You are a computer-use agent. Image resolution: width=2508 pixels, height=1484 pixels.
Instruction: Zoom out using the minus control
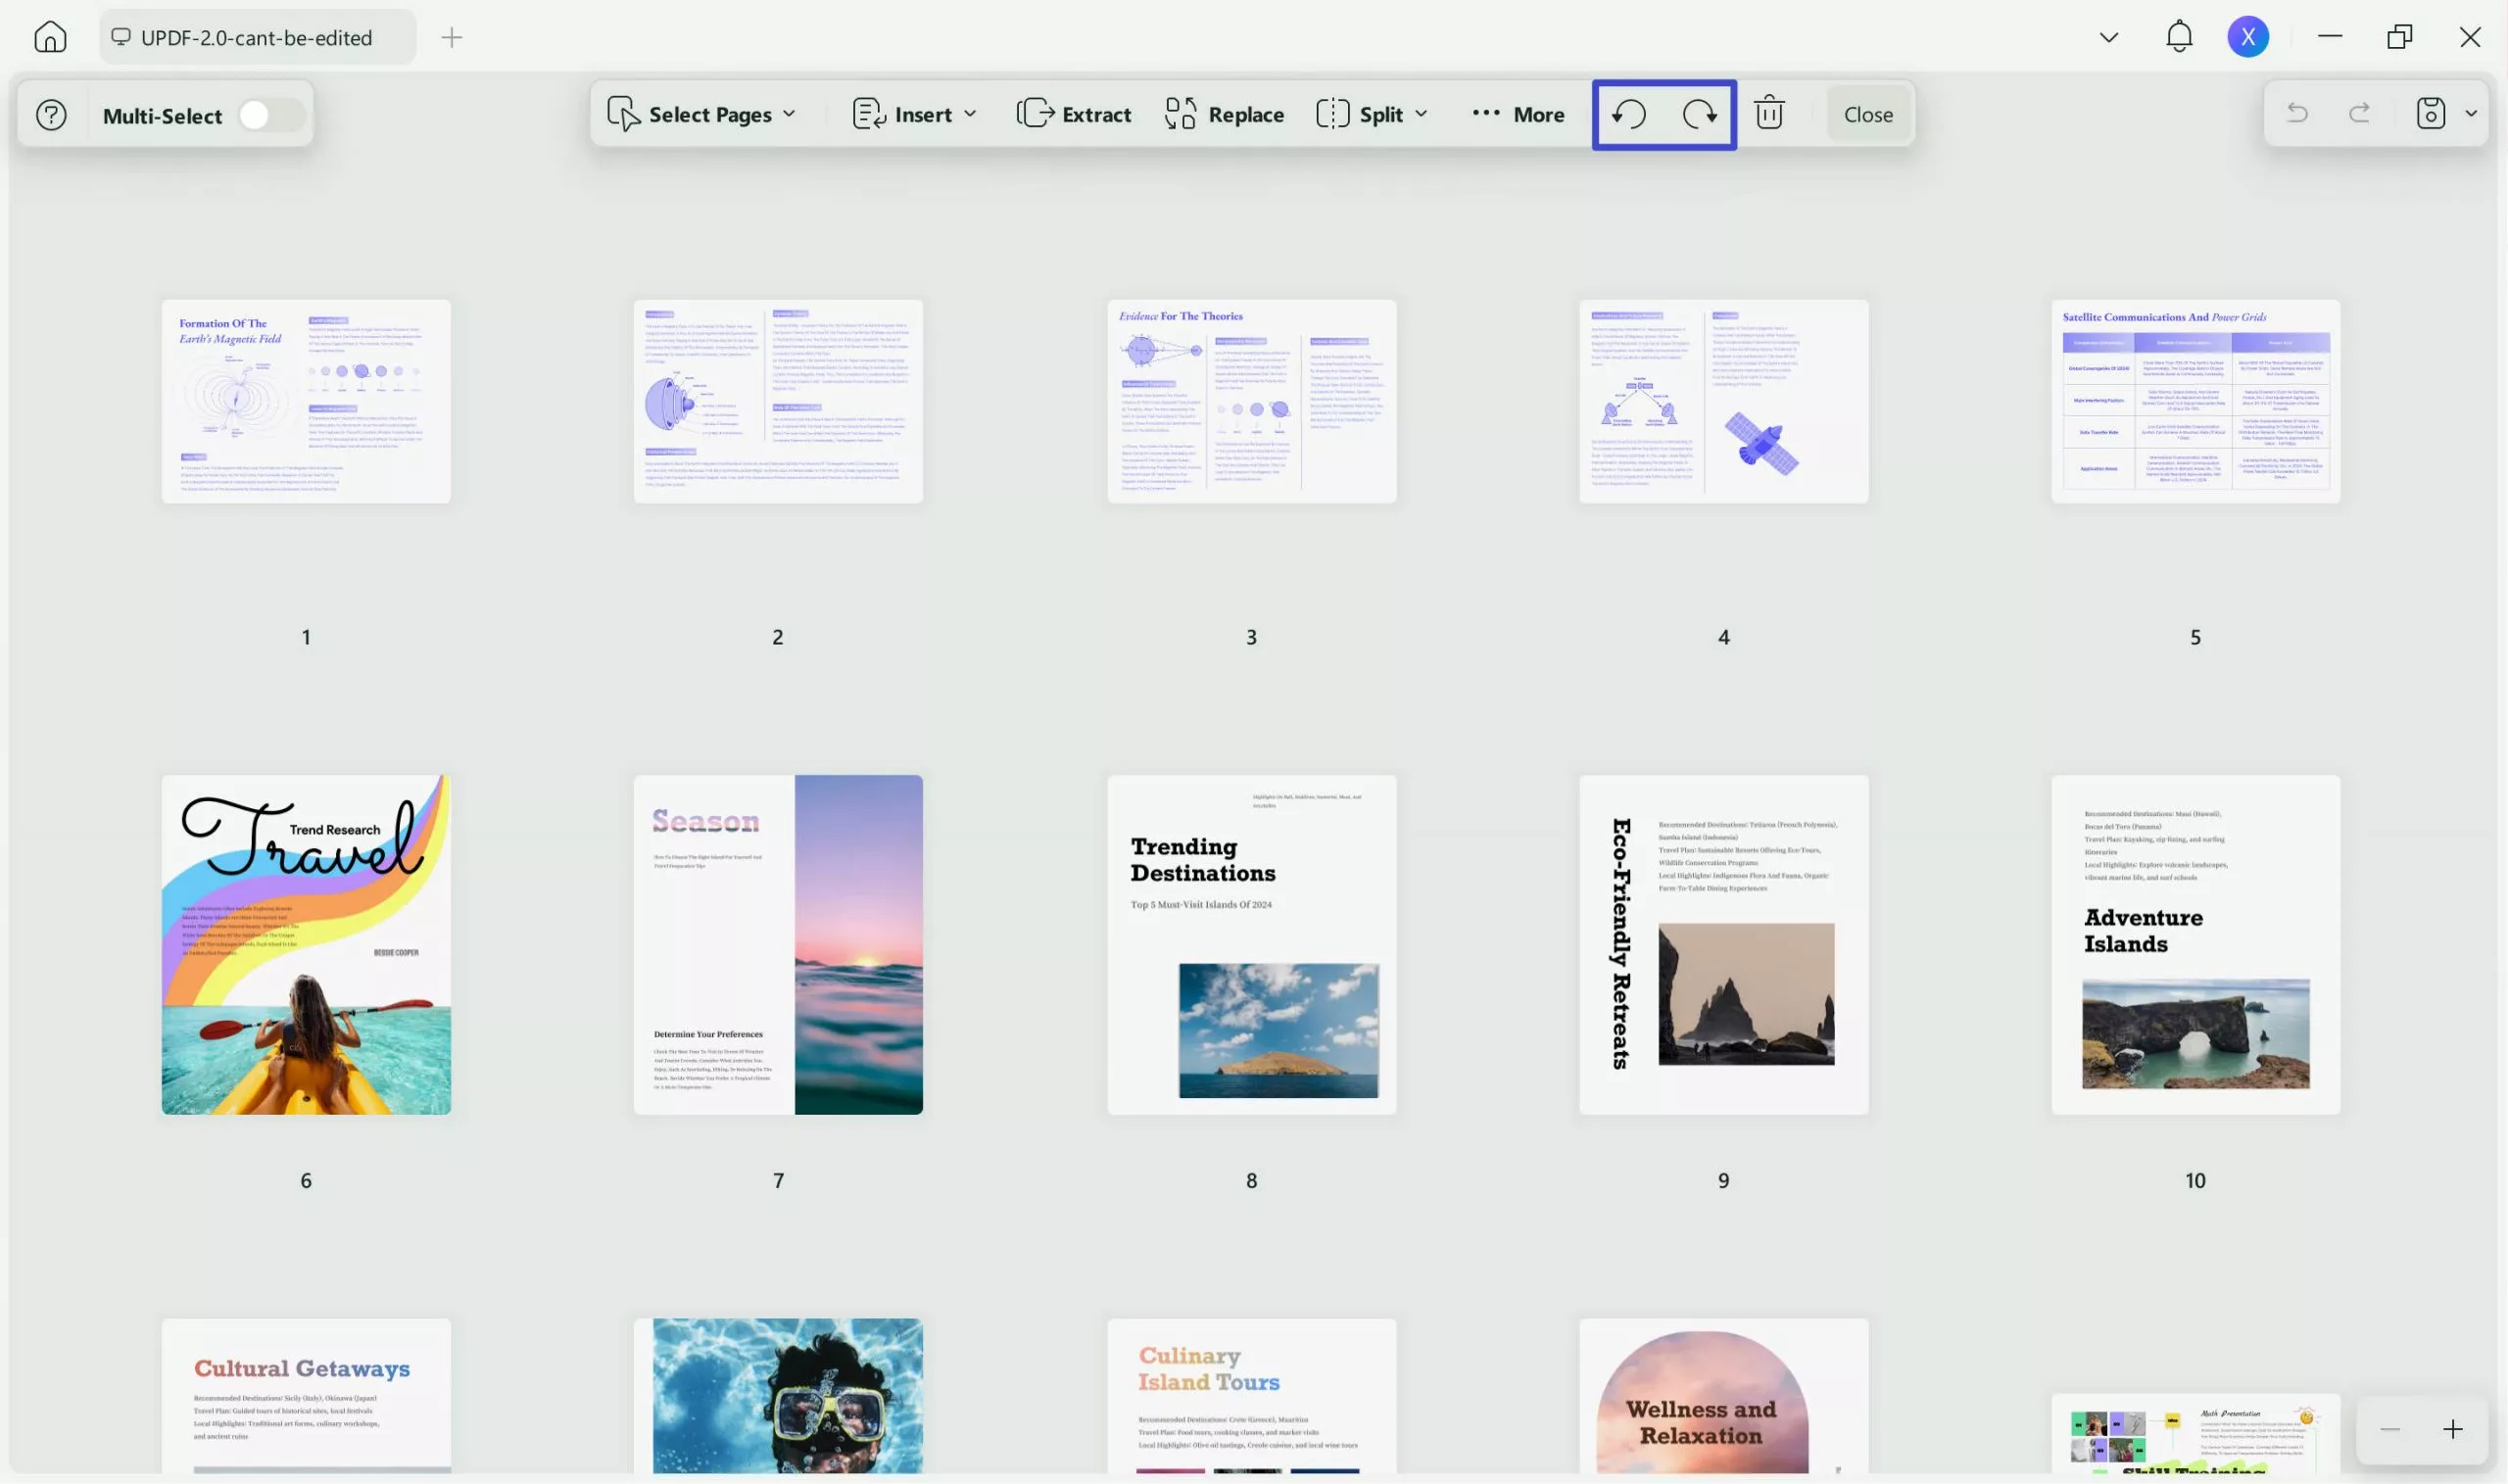2390,1428
